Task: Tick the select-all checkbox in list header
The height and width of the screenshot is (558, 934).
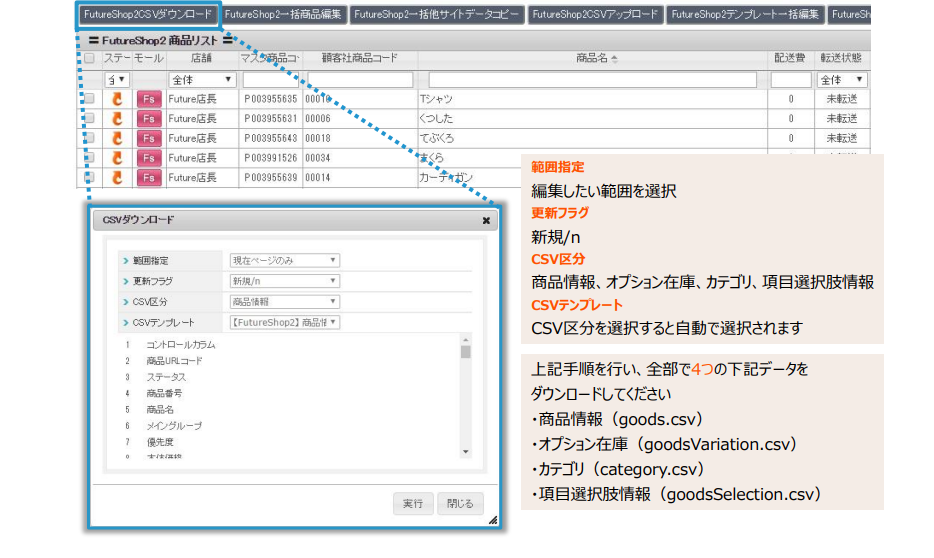Action: pyautogui.click(x=89, y=58)
